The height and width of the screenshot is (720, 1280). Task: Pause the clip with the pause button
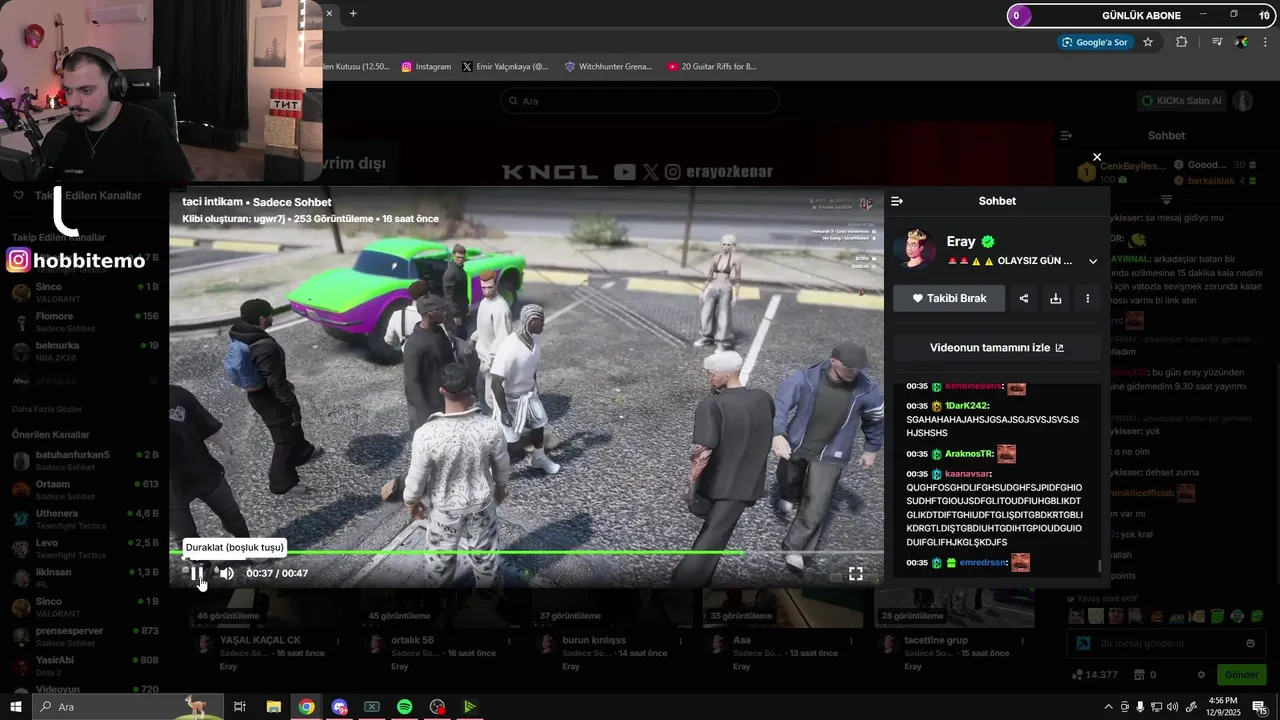(x=197, y=573)
